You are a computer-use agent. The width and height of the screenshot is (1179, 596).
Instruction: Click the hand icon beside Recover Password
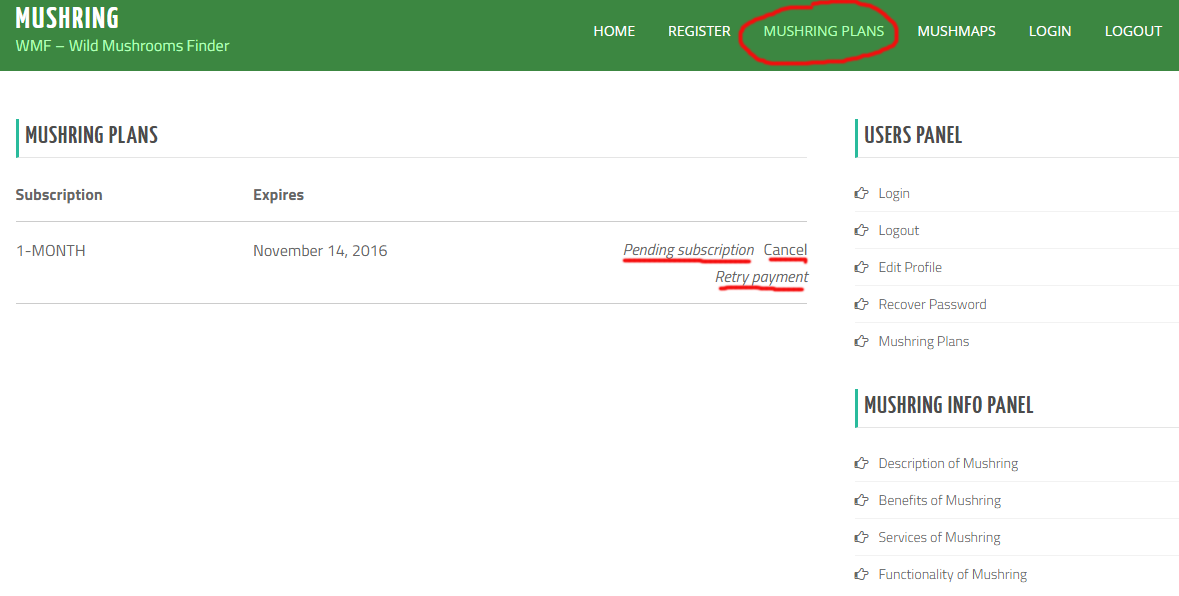[x=862, y=304]
